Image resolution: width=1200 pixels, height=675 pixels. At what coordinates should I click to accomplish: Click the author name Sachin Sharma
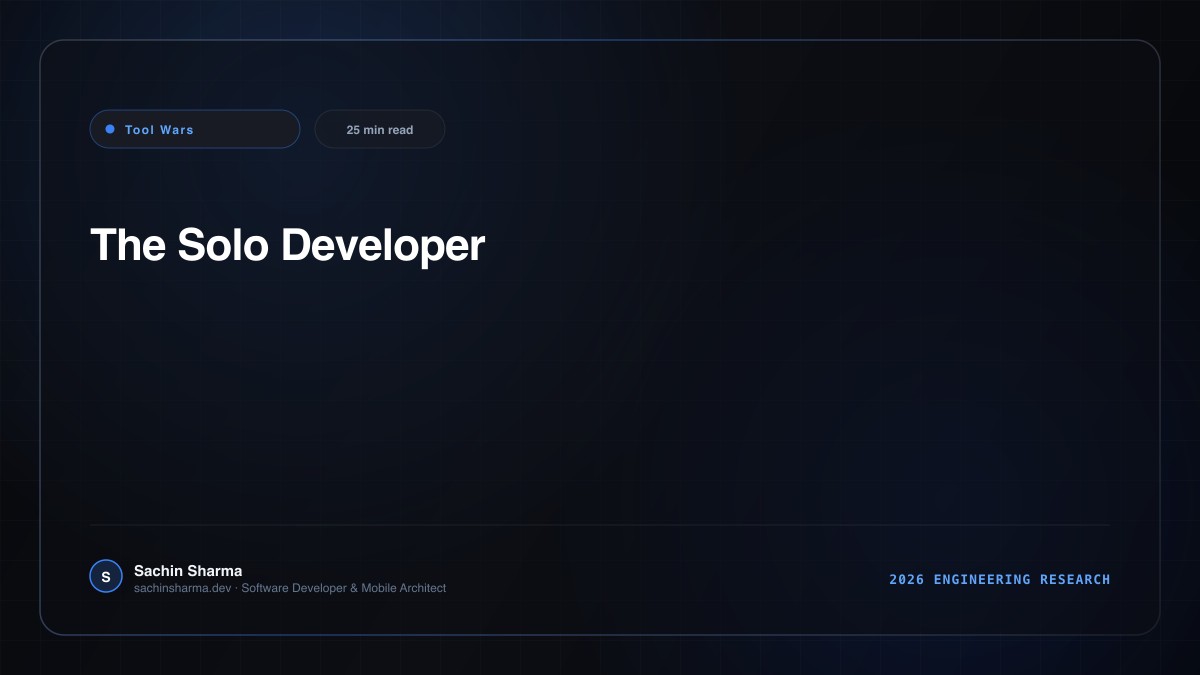pyautogui.click(x=188, y=571)
